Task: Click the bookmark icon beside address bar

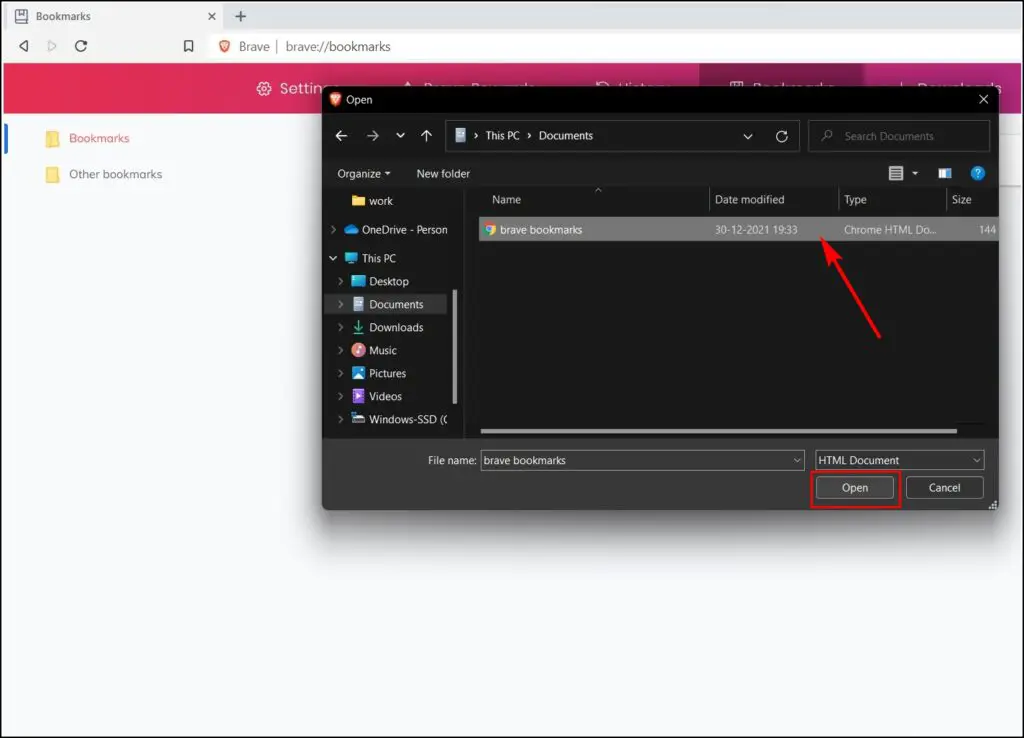Action: point(189,46)
